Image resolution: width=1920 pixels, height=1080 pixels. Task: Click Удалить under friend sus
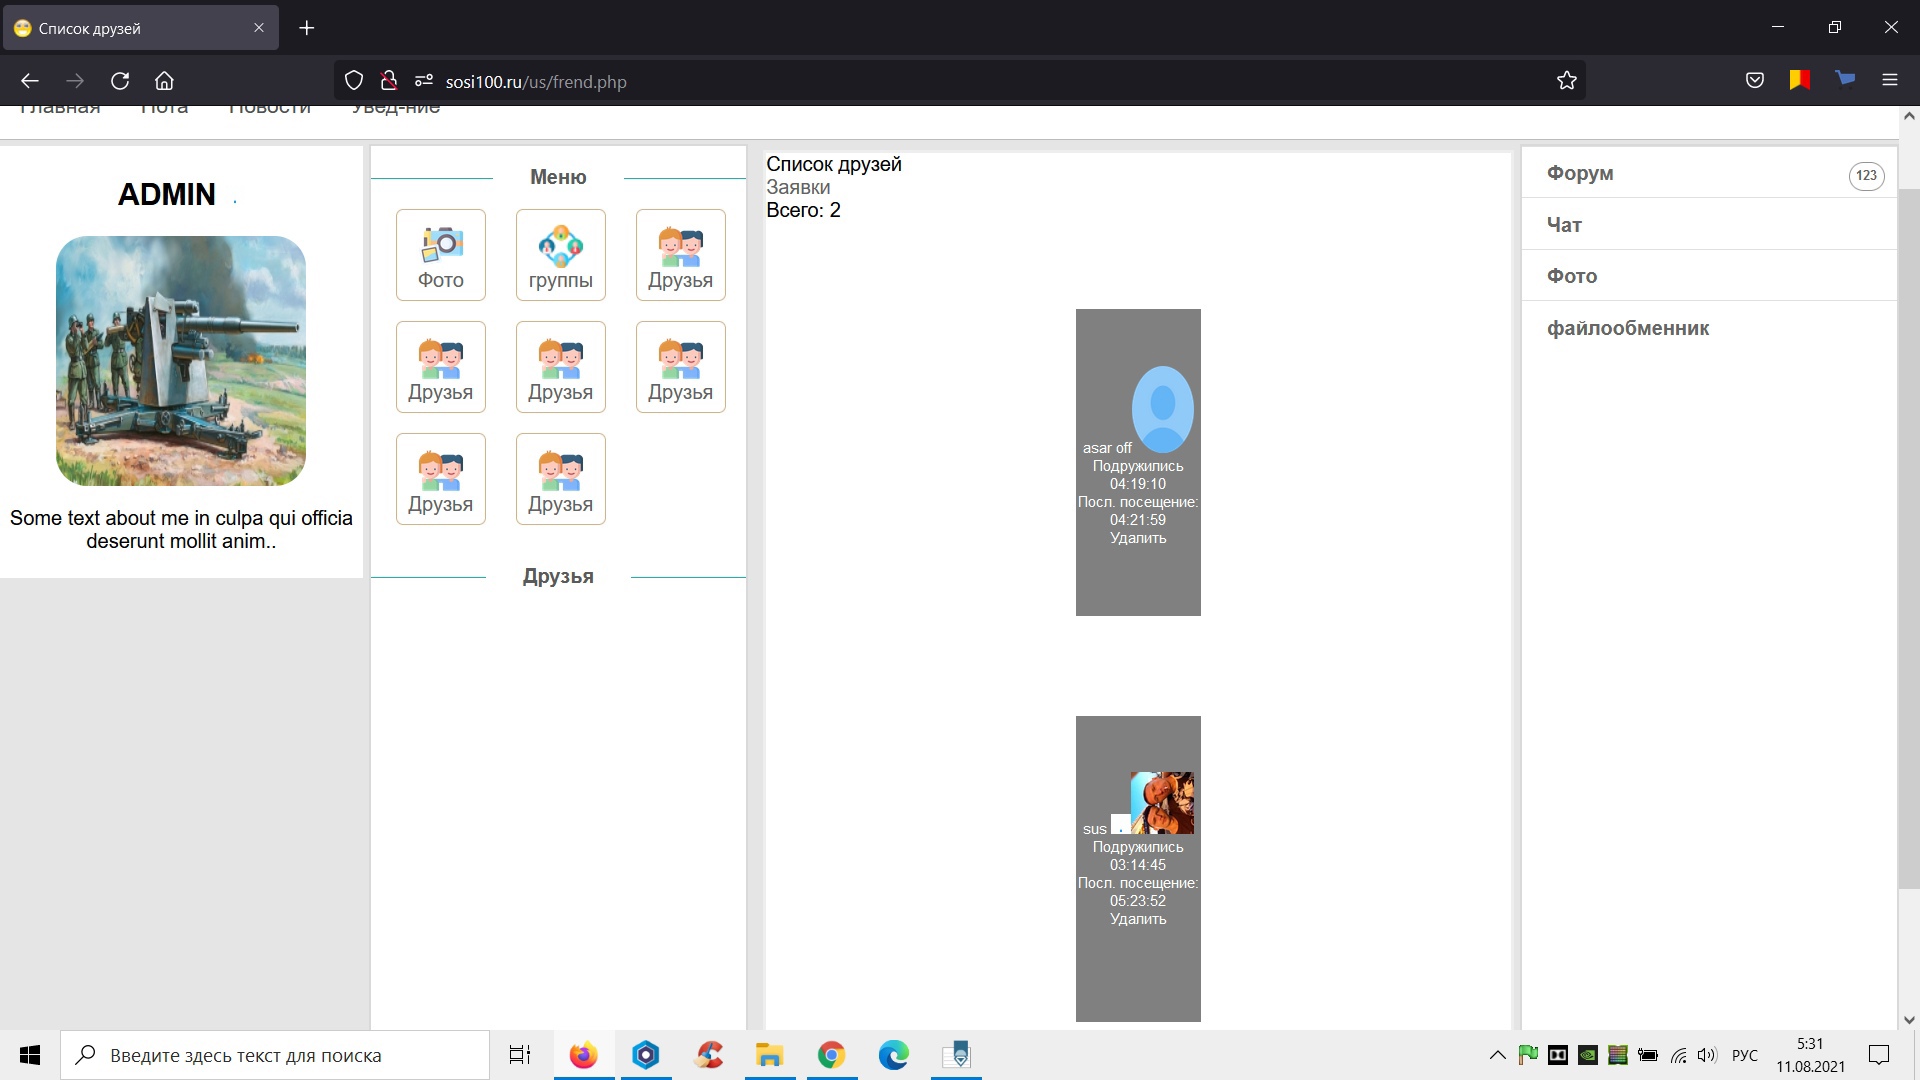coord(1137,919)
